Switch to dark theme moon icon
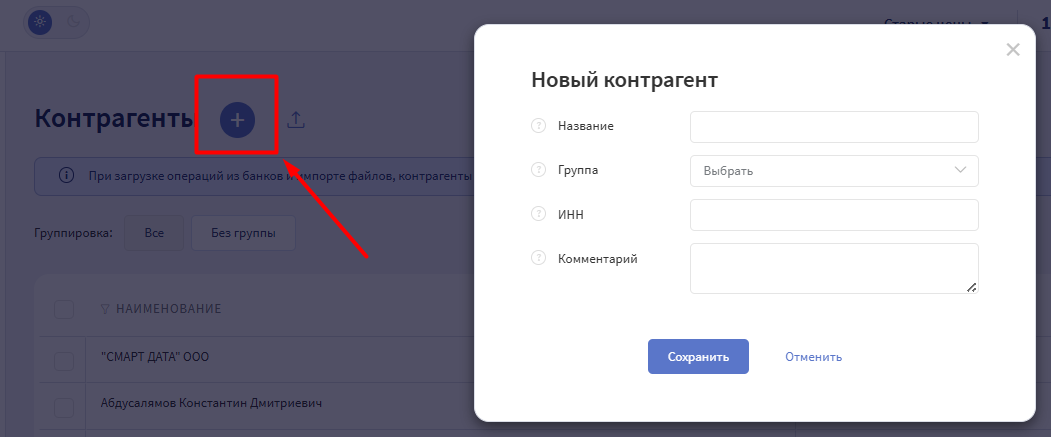The height and width of the screenshot is (437, 1051). pos(72,22)
